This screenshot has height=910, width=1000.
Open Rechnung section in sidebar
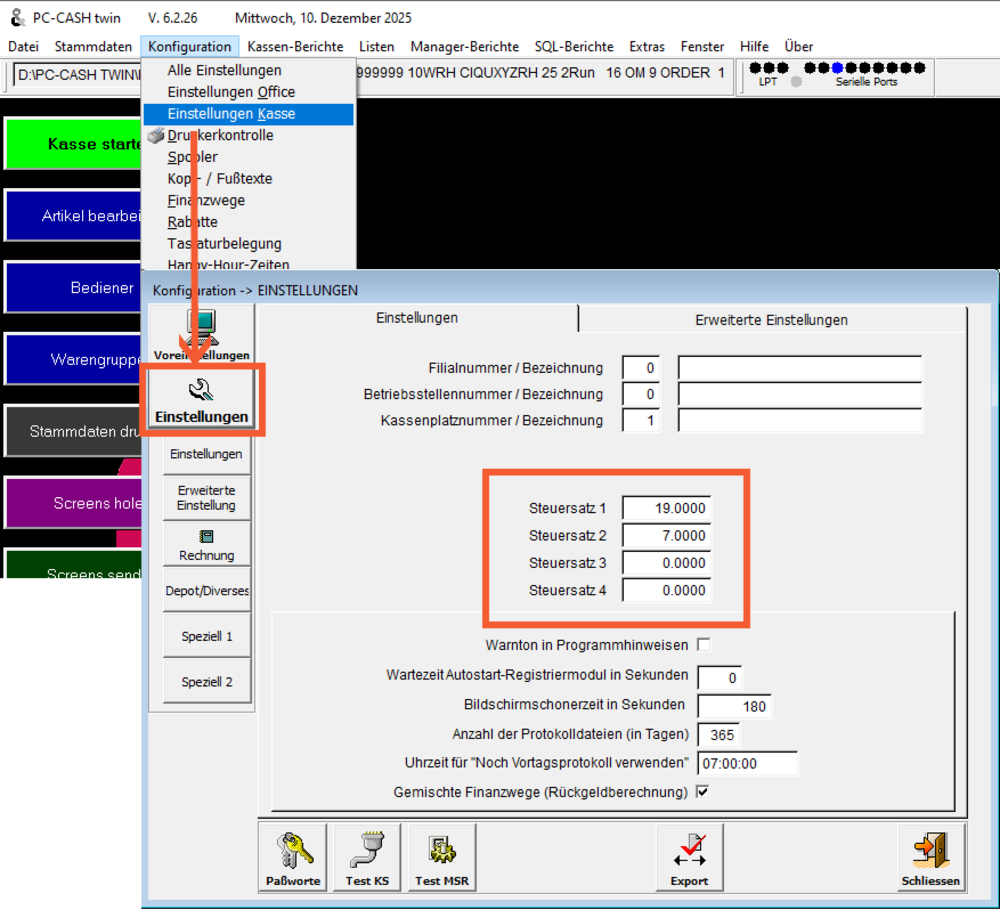pyautogui.click(x=207, y=545)
